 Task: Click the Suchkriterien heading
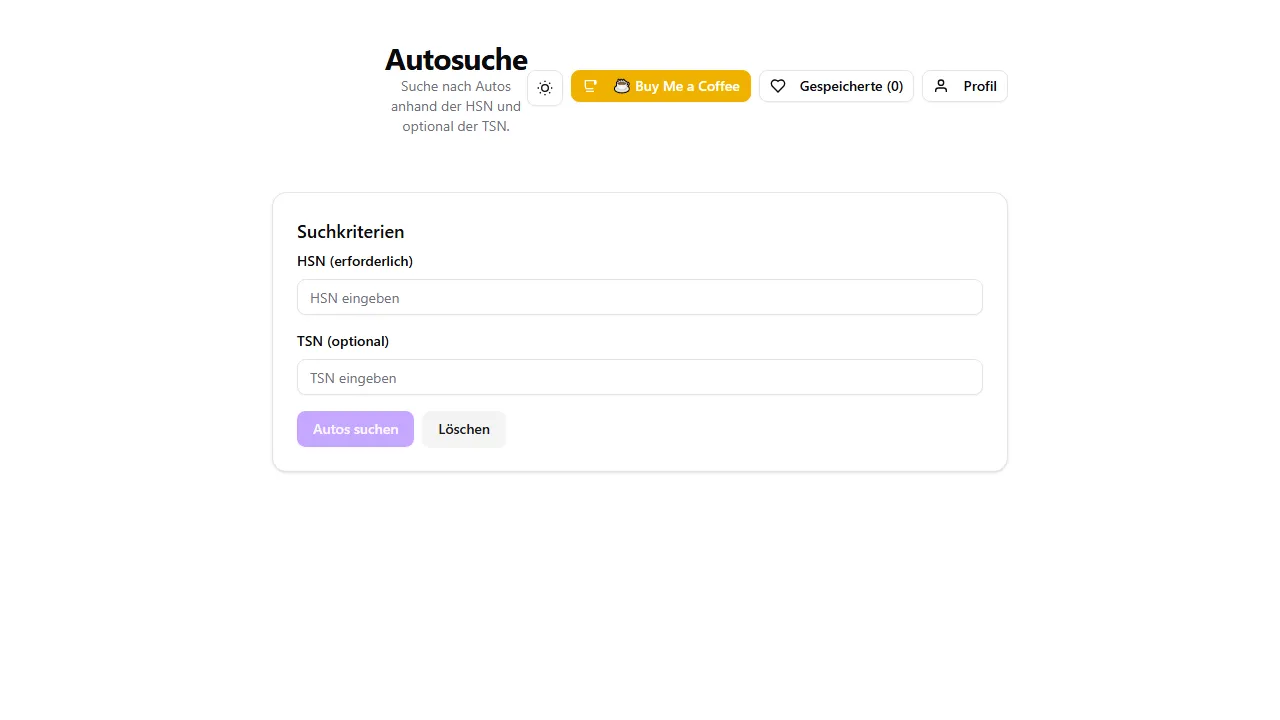(x=350, y=231)
